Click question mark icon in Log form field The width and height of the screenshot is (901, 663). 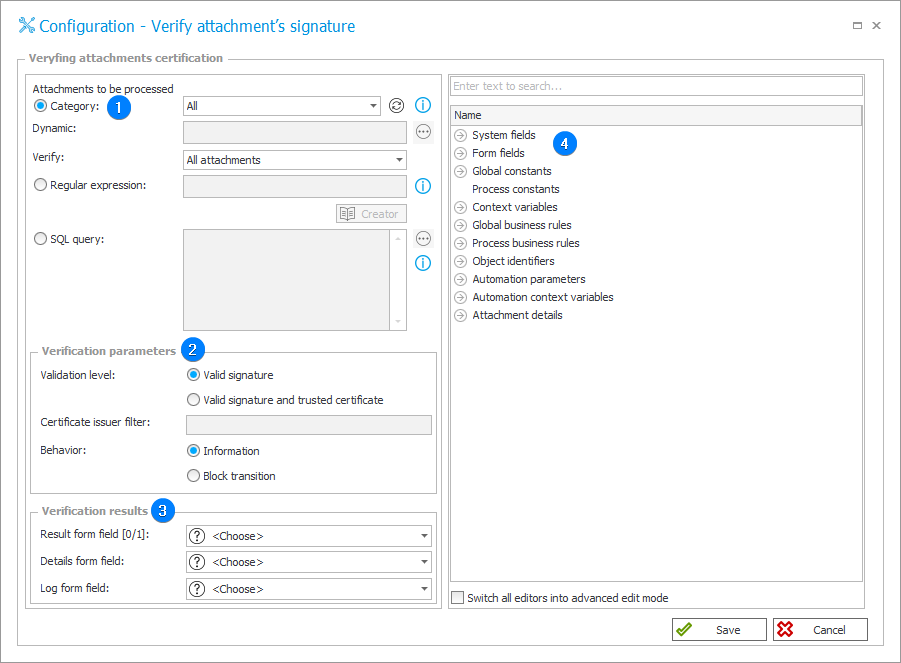click(x=197, y=589)
